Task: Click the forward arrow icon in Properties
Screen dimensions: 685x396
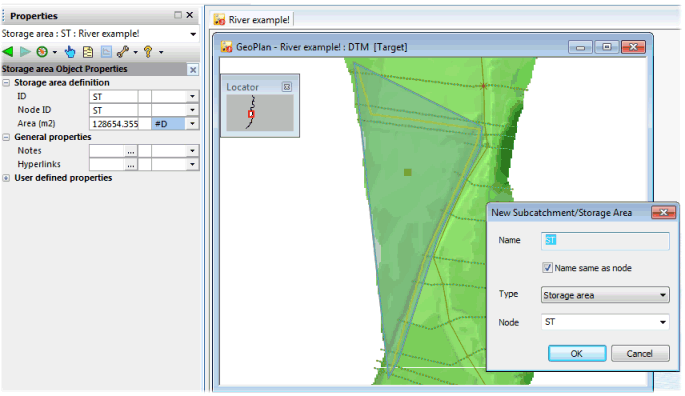Action: tap(25, 52)
